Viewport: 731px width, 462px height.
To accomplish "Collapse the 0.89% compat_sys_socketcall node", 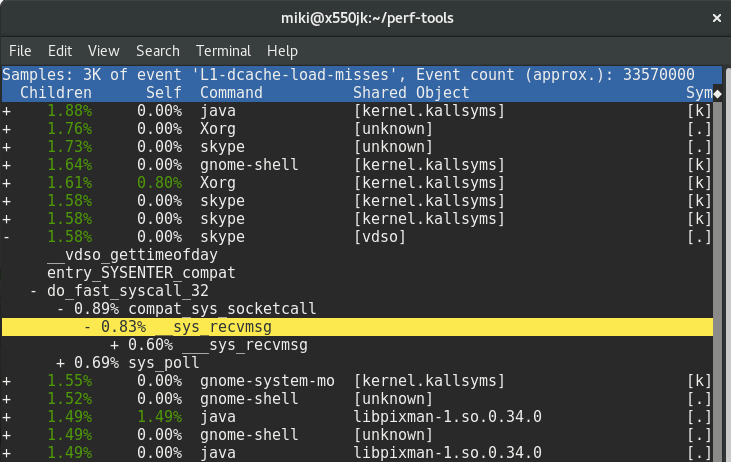I will point(61,309).
